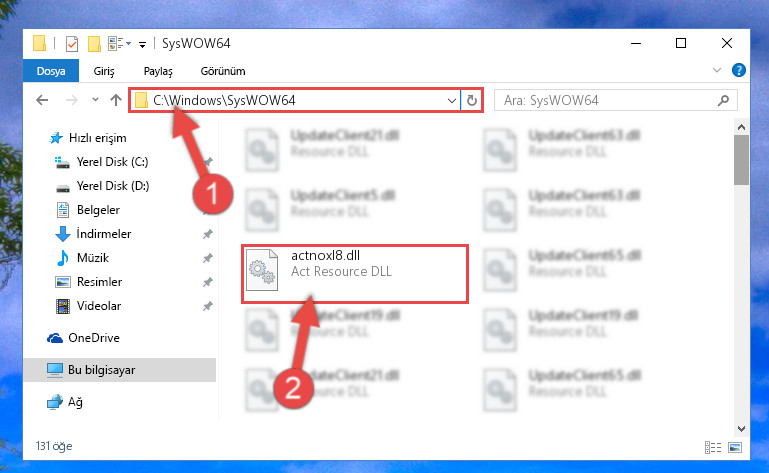Viewport: 769px width, 473px height.
Task: Open the Paylaş tab
Action: pyautogui.click(x=158, y=71)
